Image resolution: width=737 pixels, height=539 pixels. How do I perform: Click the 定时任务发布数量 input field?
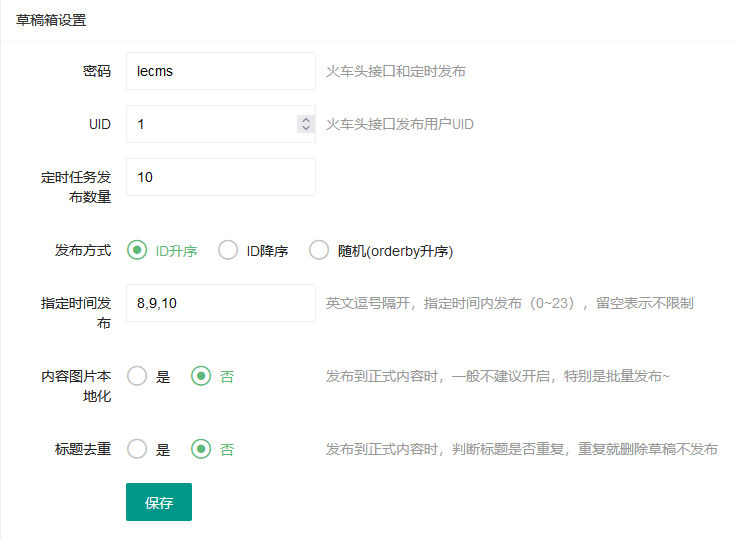[220, 177]
